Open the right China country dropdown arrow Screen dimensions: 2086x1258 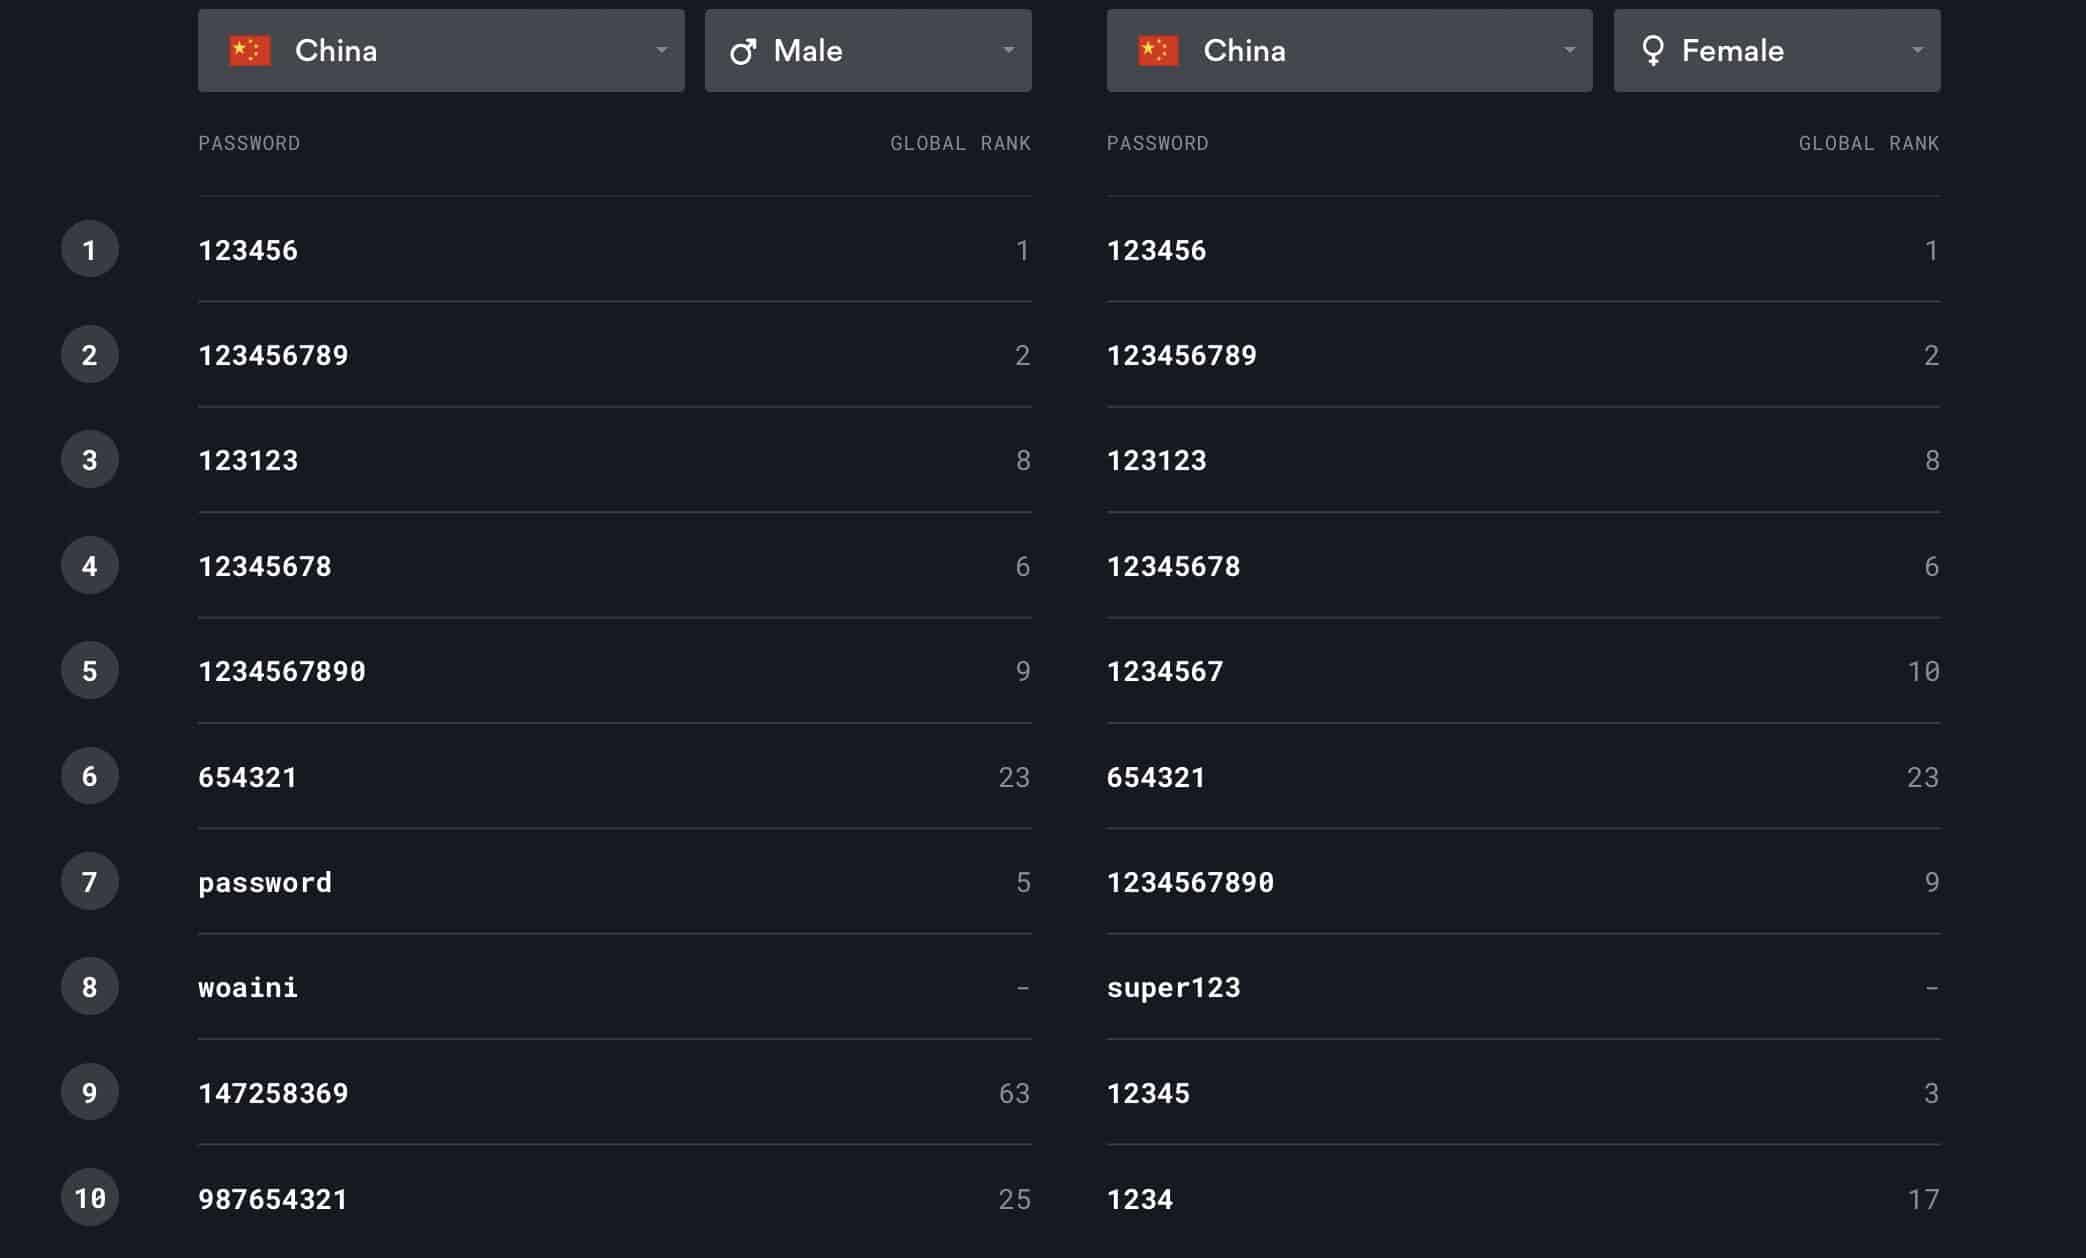coord(1569,50)
